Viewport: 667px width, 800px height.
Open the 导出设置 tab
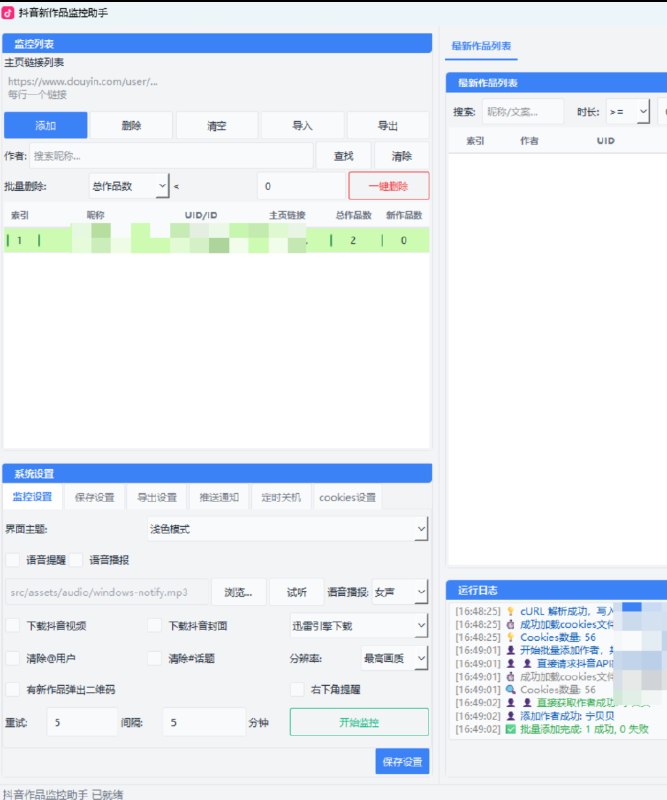(157, 497)
